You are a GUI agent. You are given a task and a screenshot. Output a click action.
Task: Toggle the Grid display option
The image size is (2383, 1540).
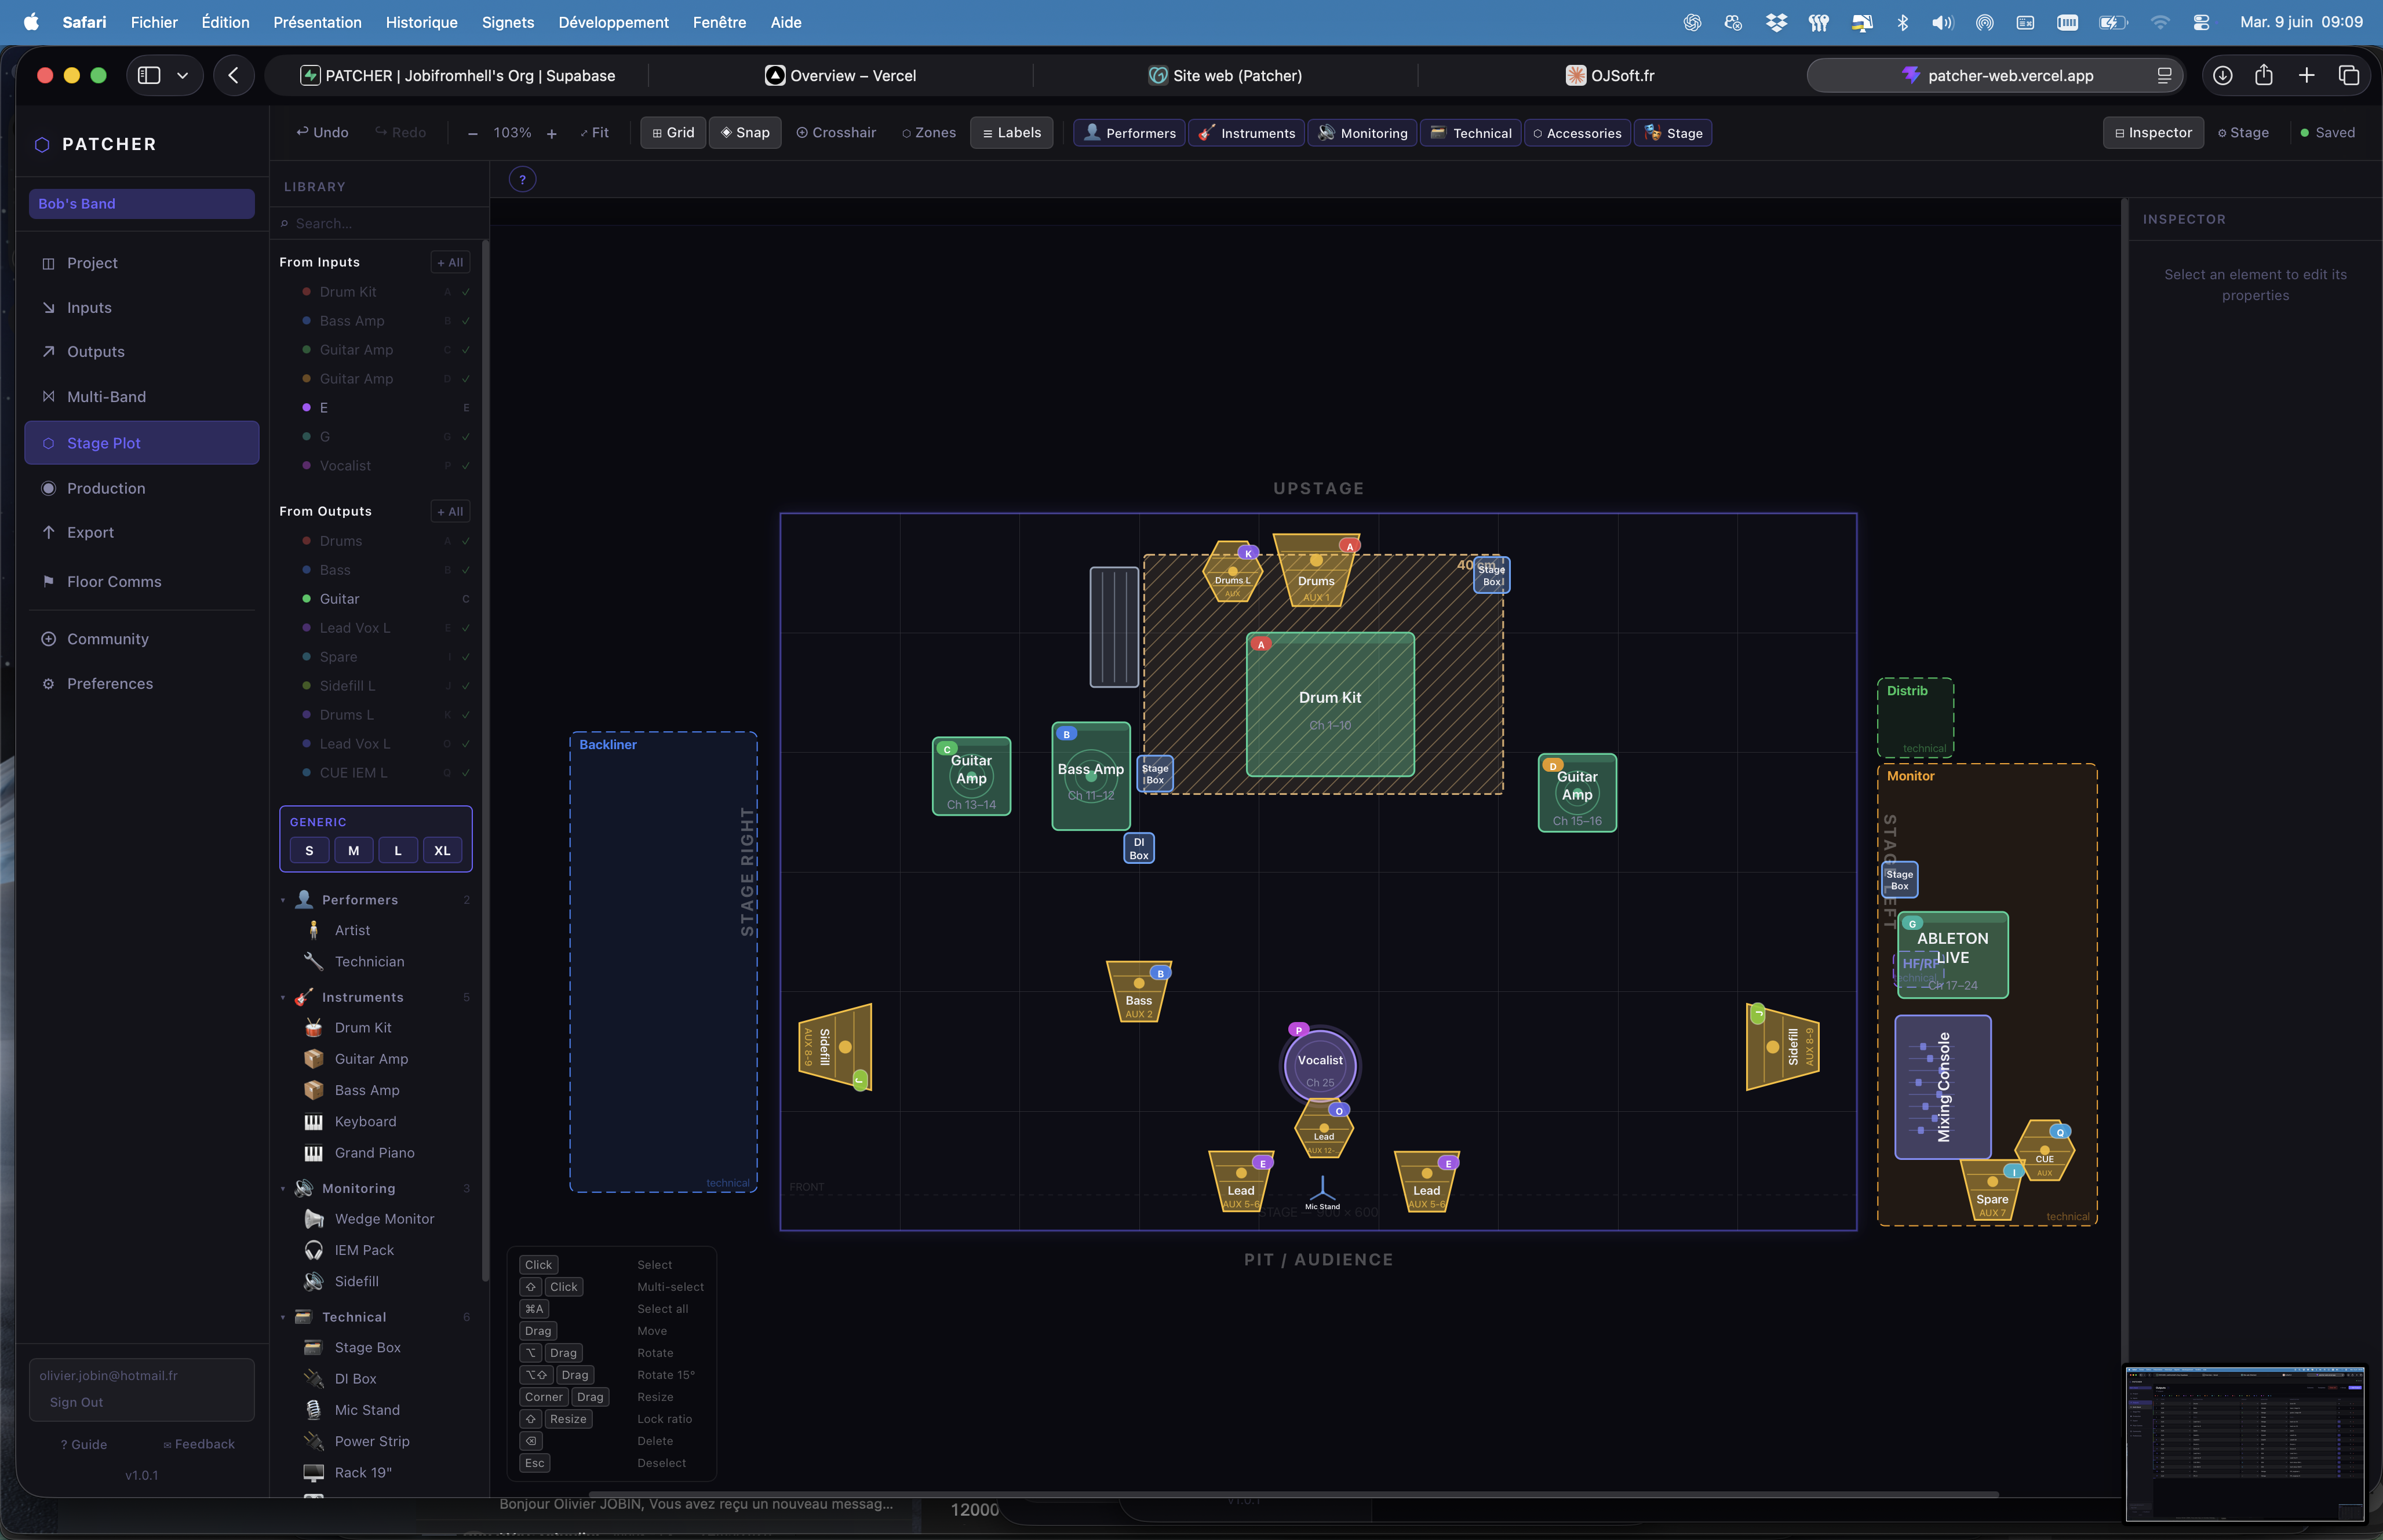pyautogui.click(x=673, y=133)
